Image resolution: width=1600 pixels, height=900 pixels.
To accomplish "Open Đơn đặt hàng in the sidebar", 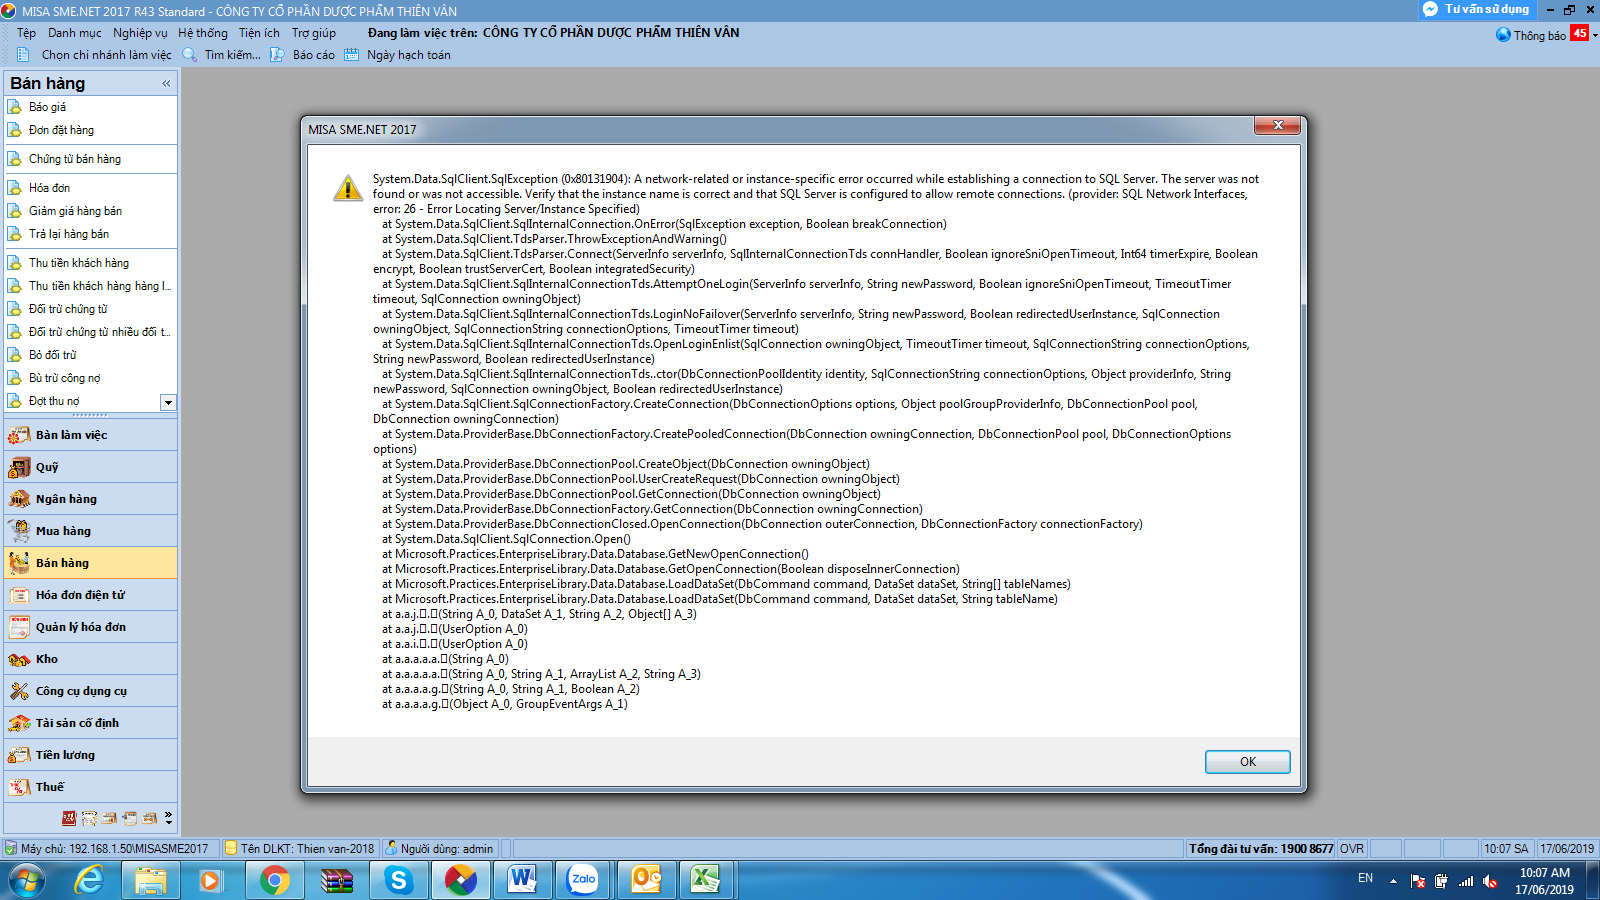I will tap(61, 130).
